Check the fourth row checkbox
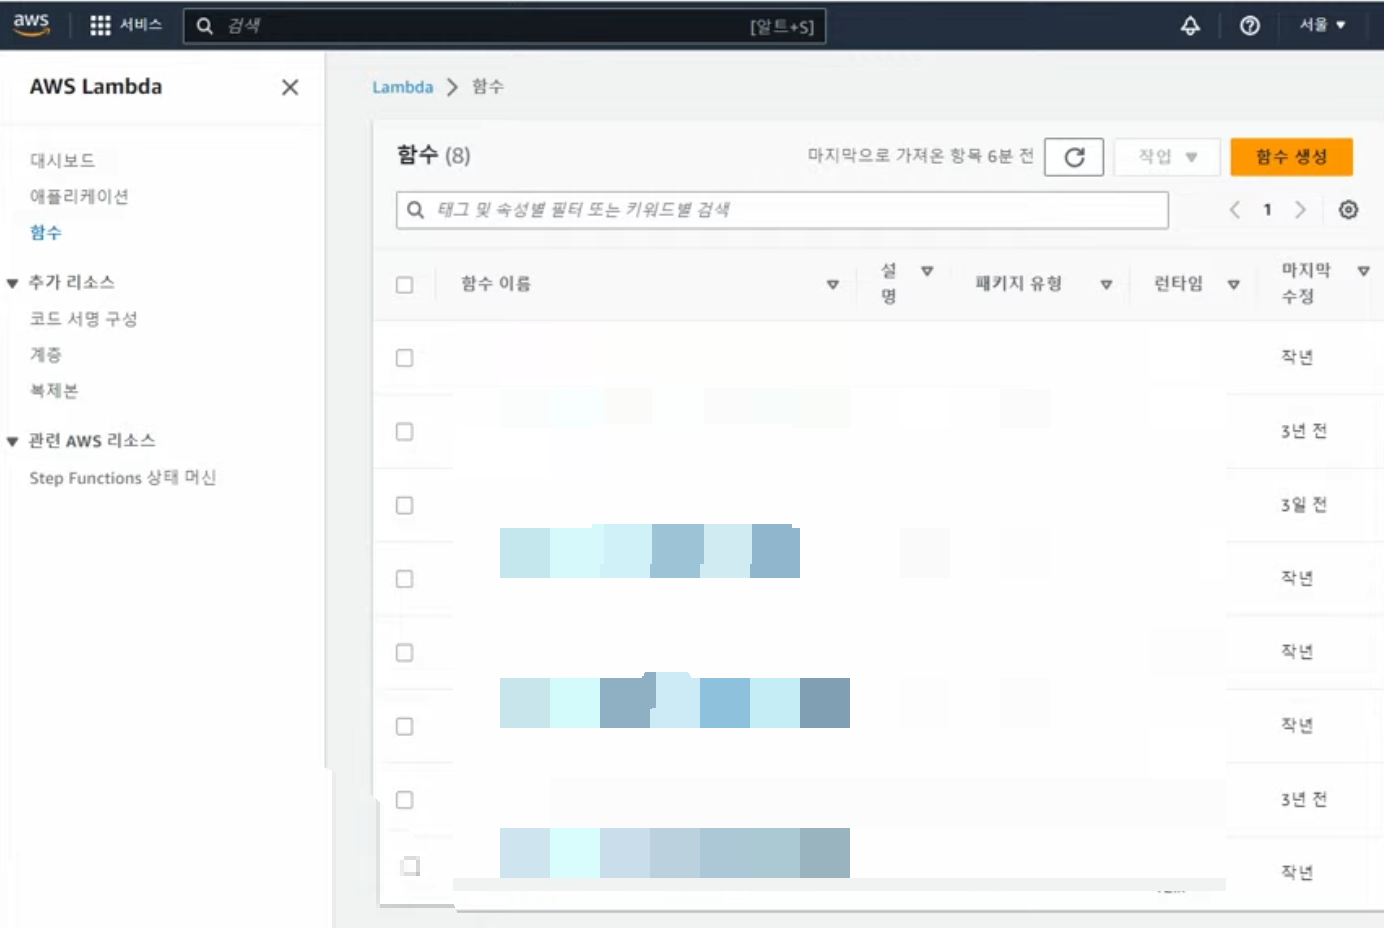 [x=404, y=579]
